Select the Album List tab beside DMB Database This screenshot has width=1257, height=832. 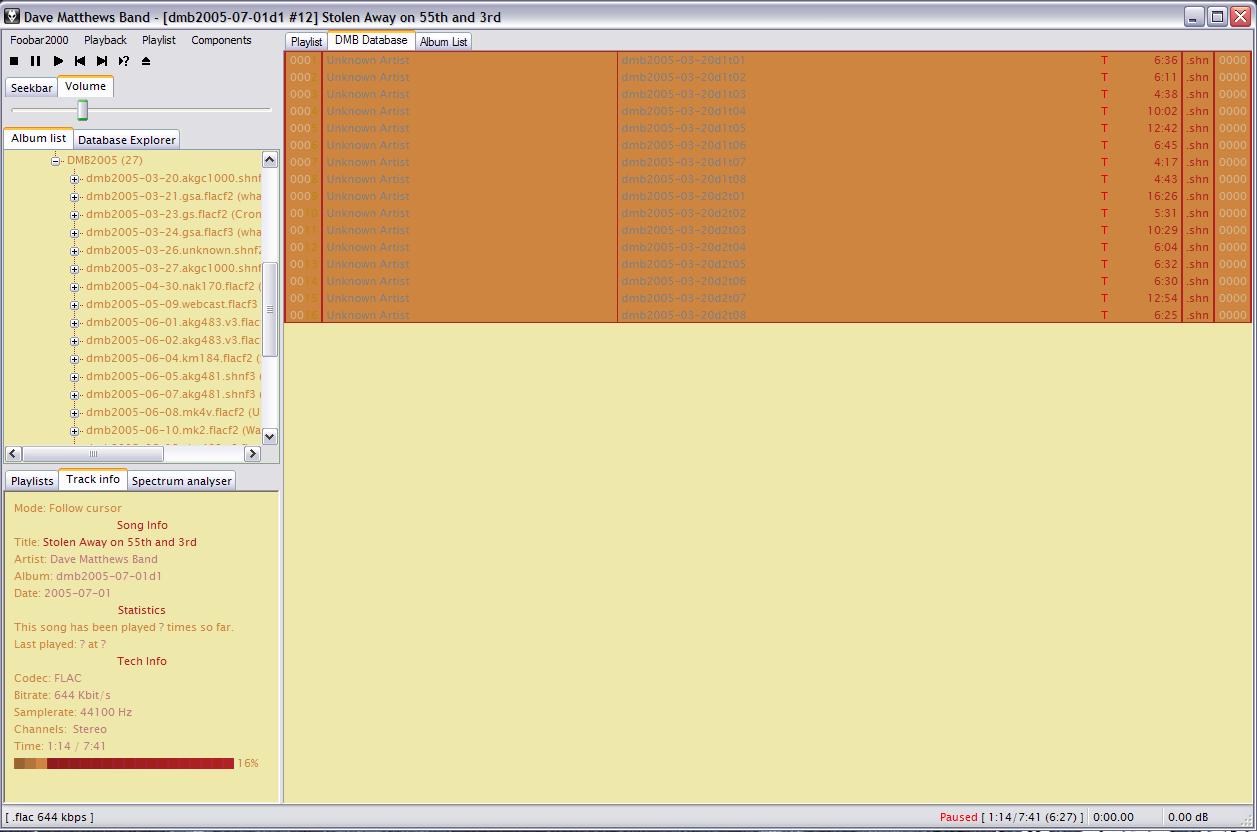(443, 42)
